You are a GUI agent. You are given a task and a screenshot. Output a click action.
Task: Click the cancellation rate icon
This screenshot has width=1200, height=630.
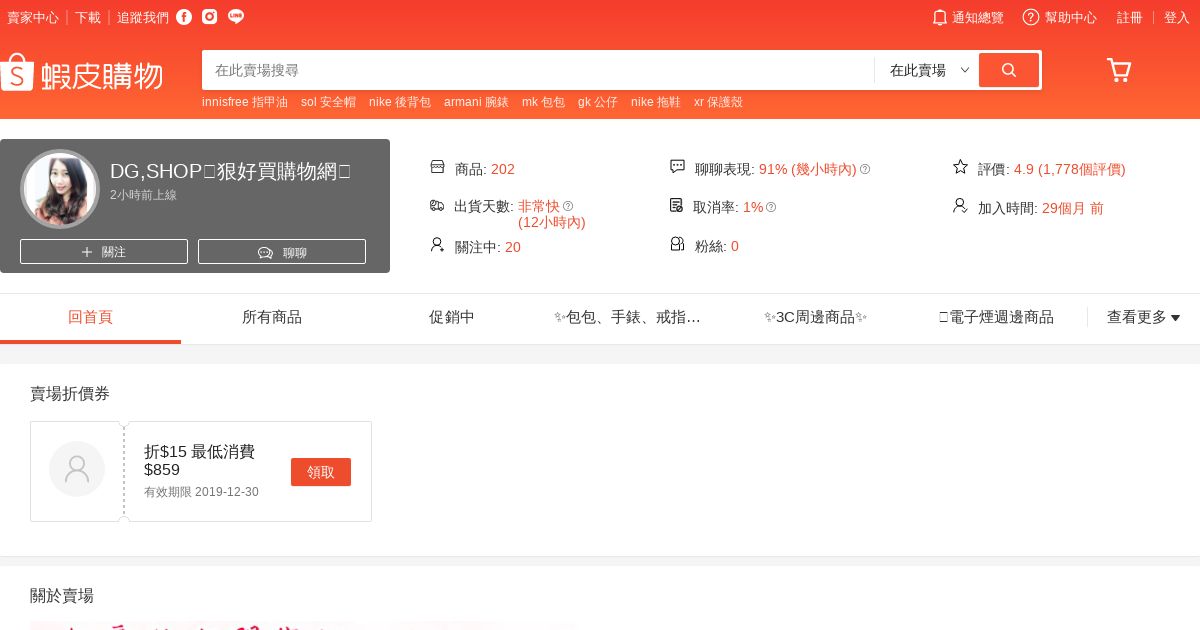(x=677, y=205)
